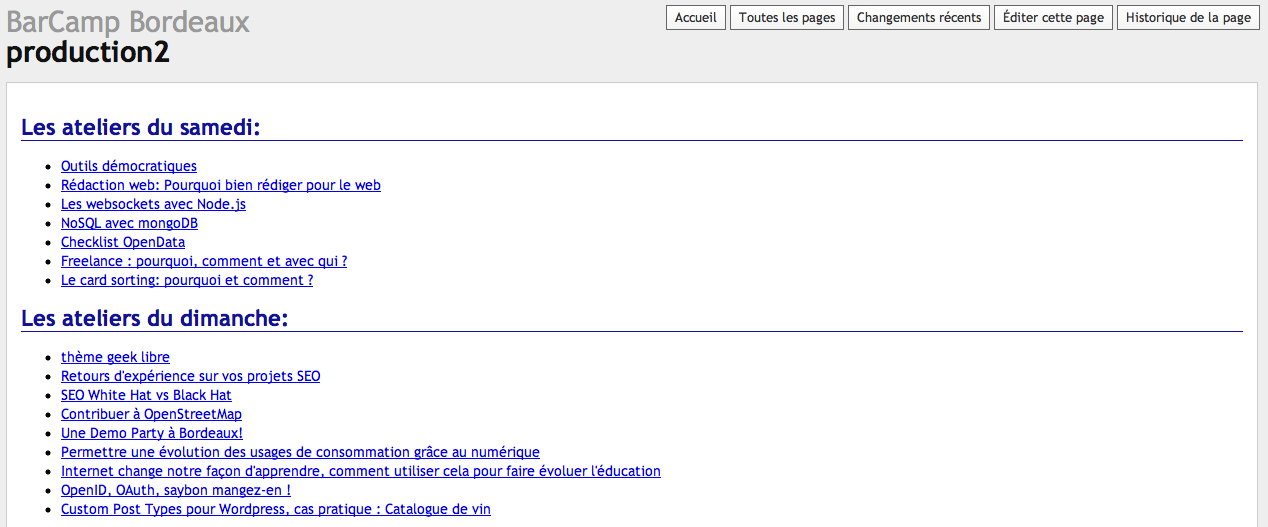Screen dimensions: 1268x527
Task: Open the Freelance workshop link
Action: pos(204,261)
